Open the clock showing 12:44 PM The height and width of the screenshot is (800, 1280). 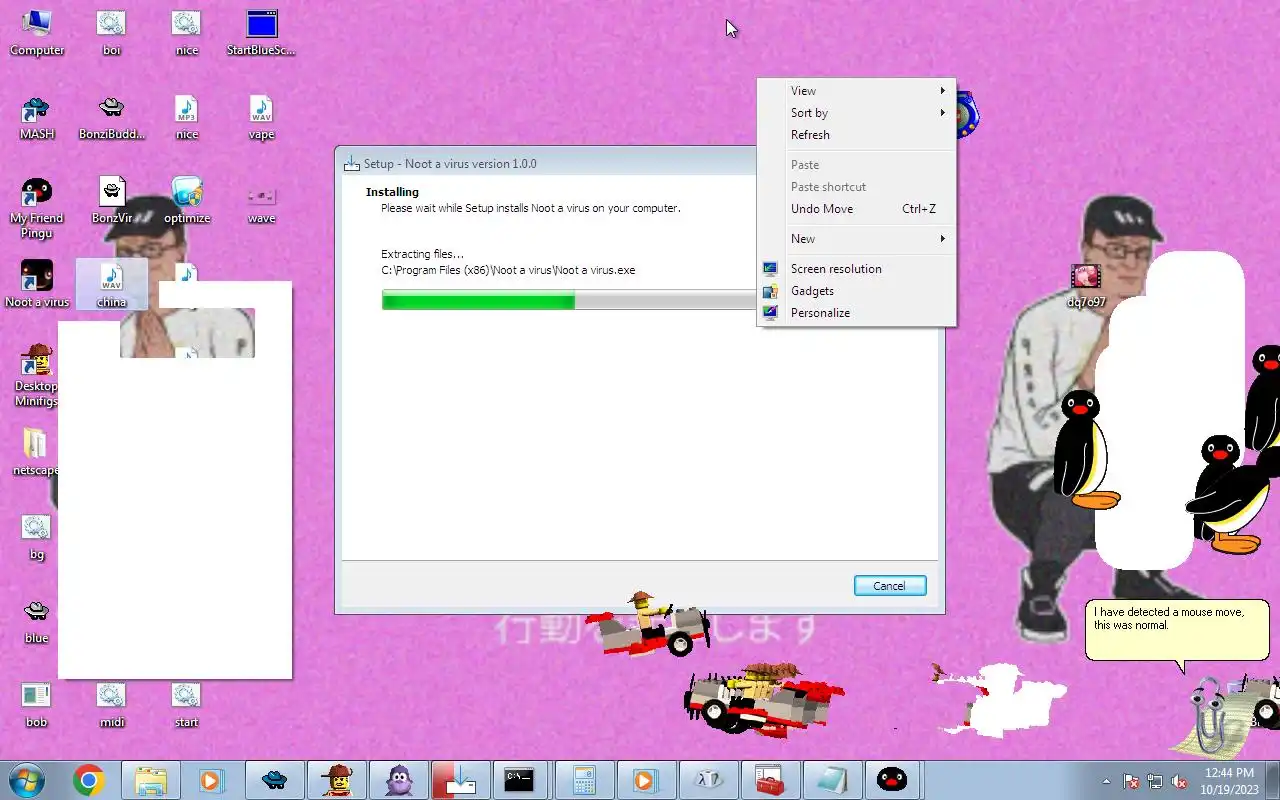pyautogui.click(x=1230, y=780)
